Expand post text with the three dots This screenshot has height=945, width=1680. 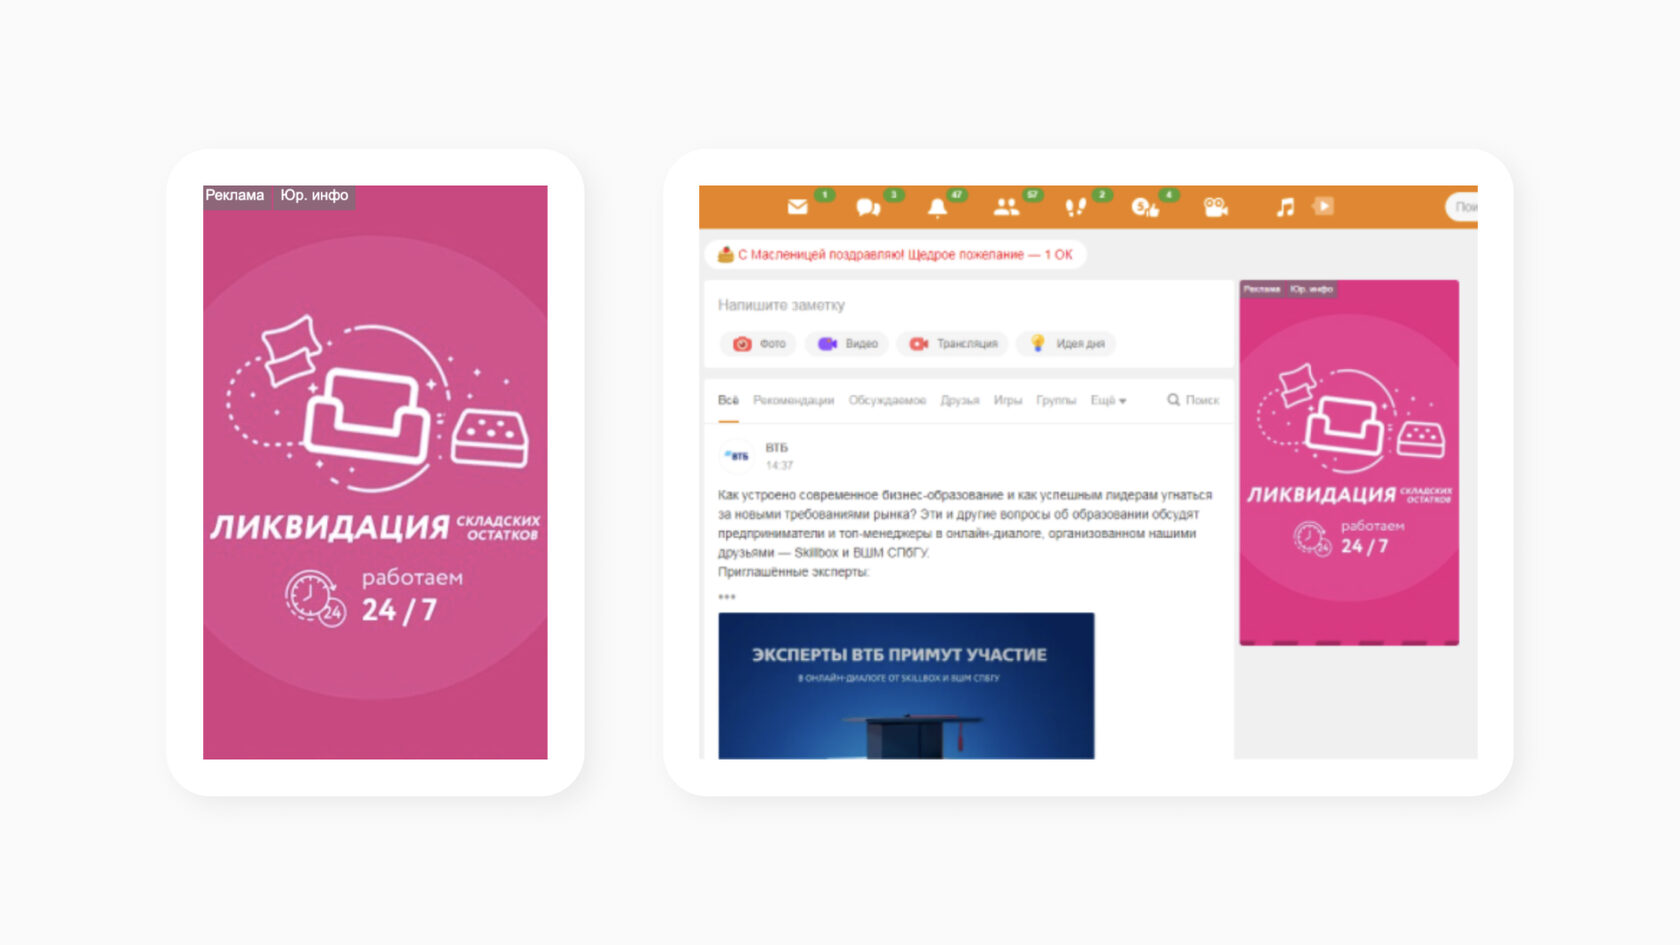click(x=727, y=597)
